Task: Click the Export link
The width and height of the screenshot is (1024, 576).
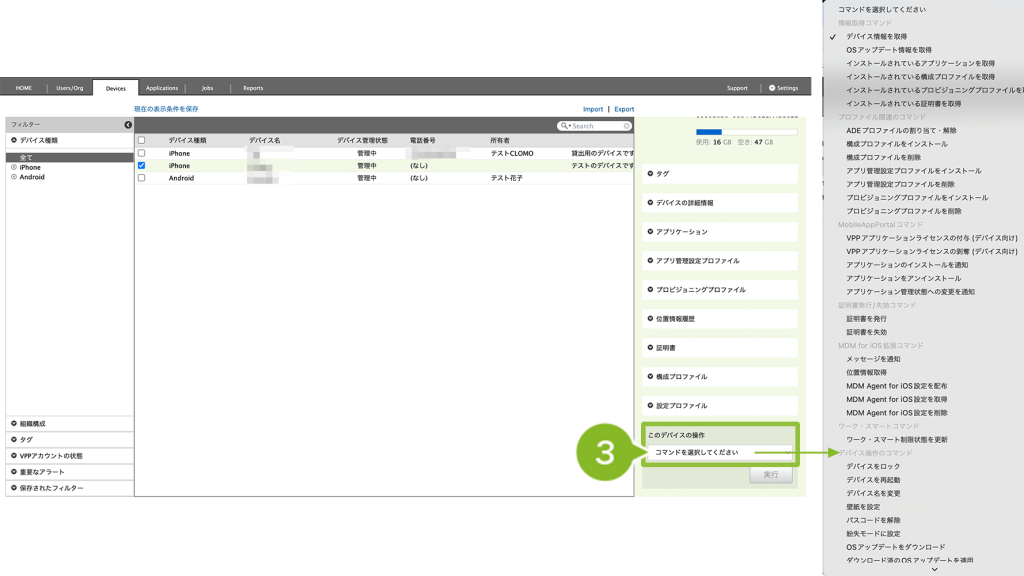Action: coord(624,109)
